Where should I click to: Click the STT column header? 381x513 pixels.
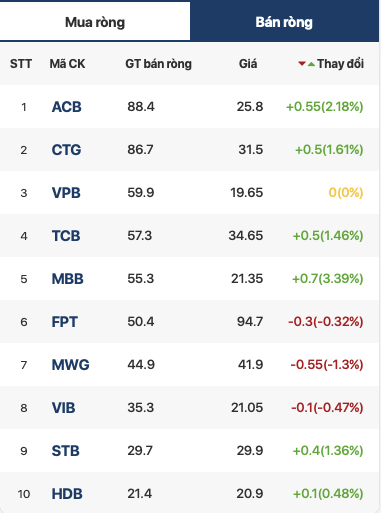coord(21,64)
